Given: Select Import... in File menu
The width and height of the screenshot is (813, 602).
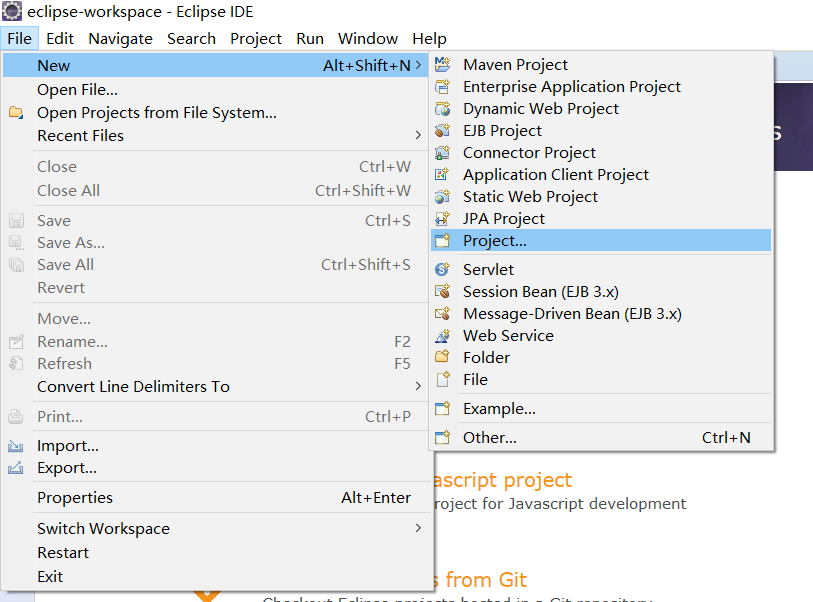Looking at the screenshot, I should tap(215, 446).
